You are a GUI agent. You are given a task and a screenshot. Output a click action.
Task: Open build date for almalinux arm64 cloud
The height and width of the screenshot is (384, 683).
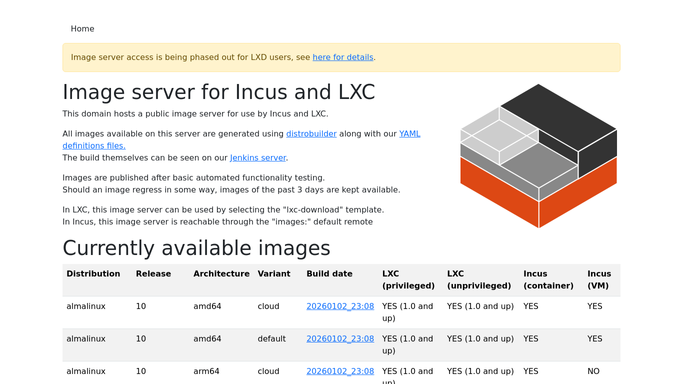340,371
